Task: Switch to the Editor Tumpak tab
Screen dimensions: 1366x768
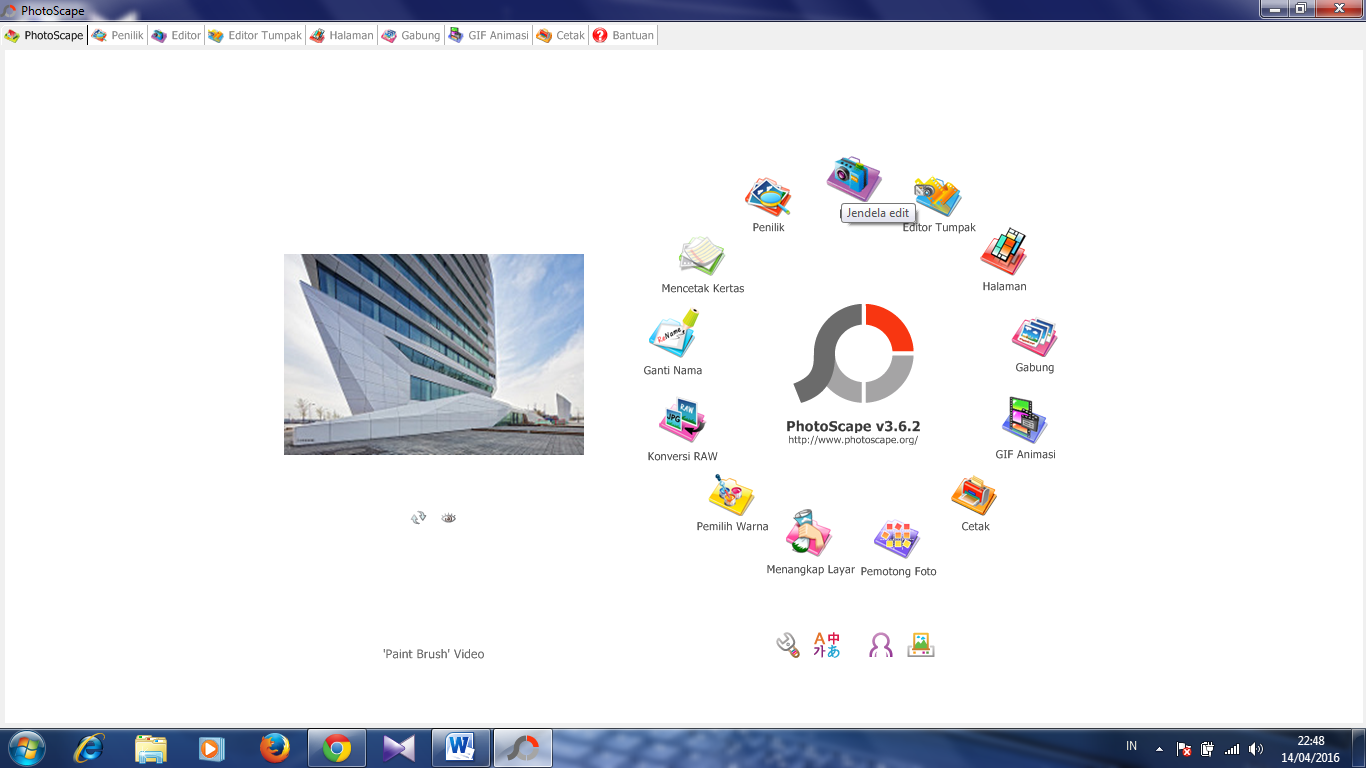Action: [x=255, y=35]
